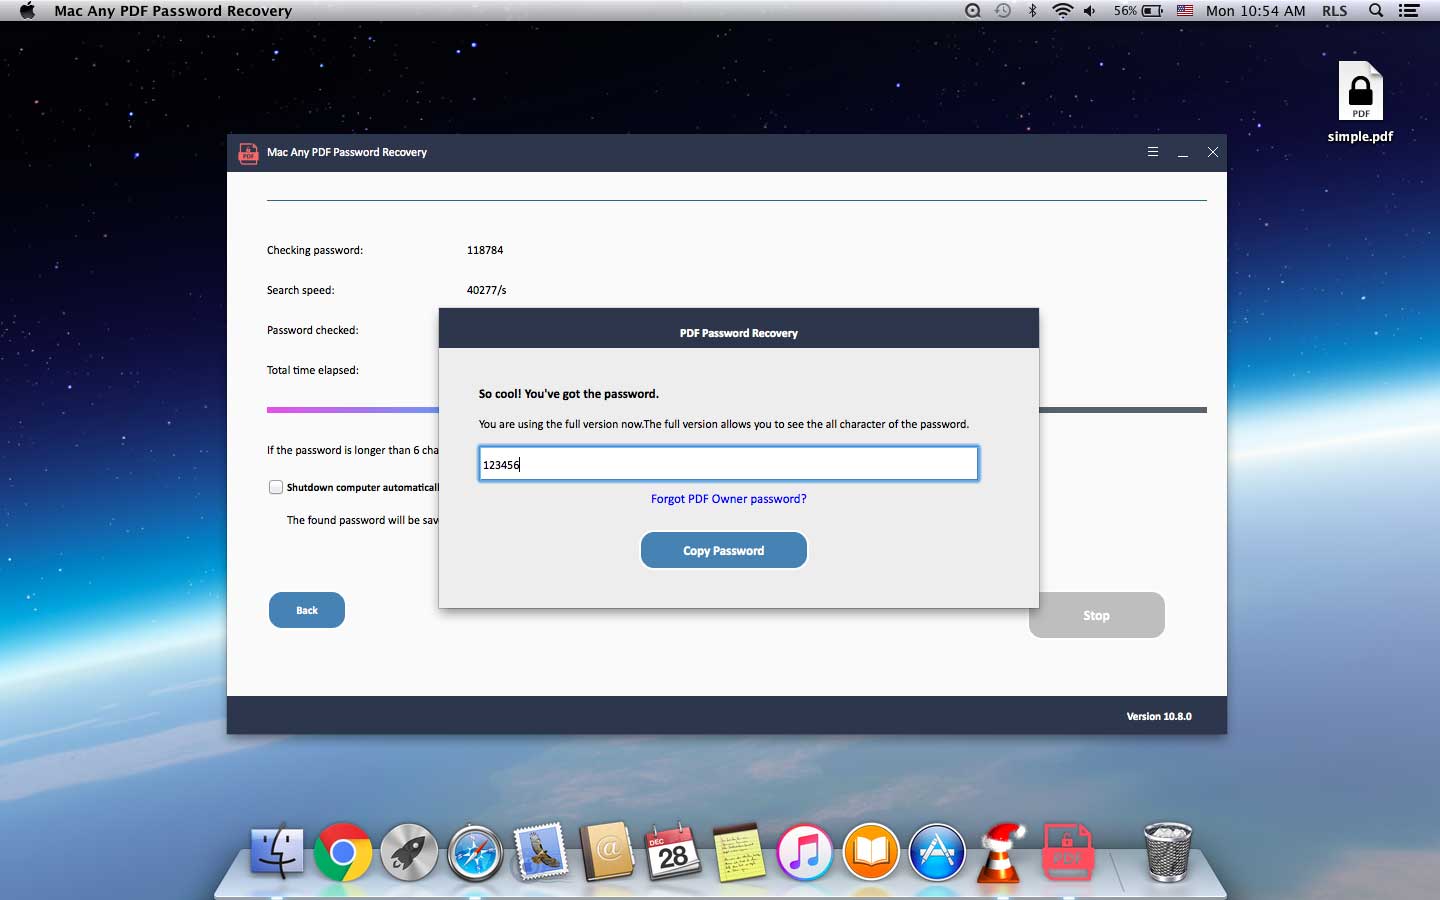Open the US flag input source menu
The image size is (1440, 900).
tap(1185, 11)
